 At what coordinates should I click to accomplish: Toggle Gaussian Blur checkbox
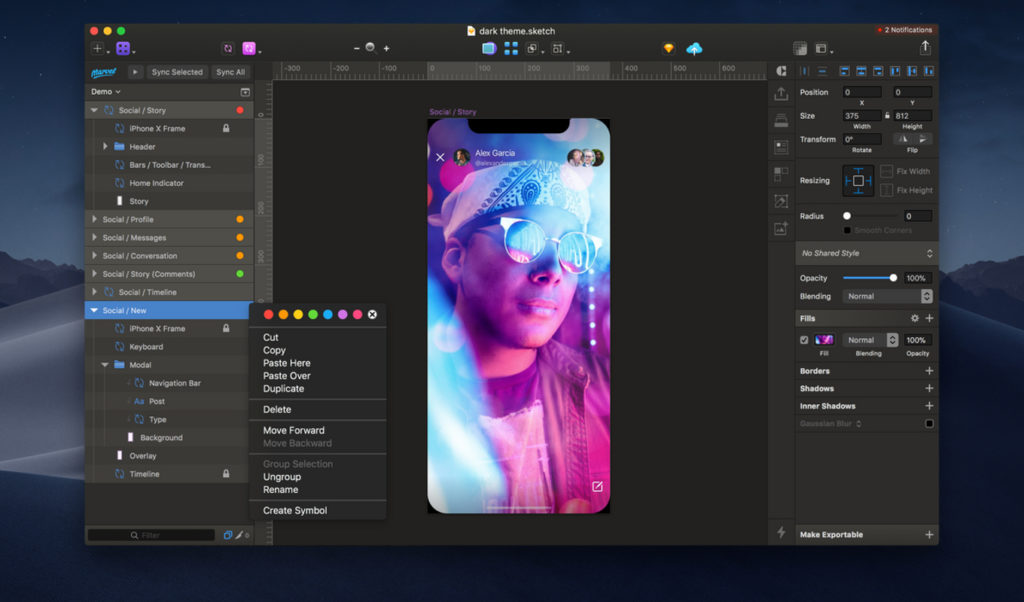pyautogui.click(x=929, y=424)
